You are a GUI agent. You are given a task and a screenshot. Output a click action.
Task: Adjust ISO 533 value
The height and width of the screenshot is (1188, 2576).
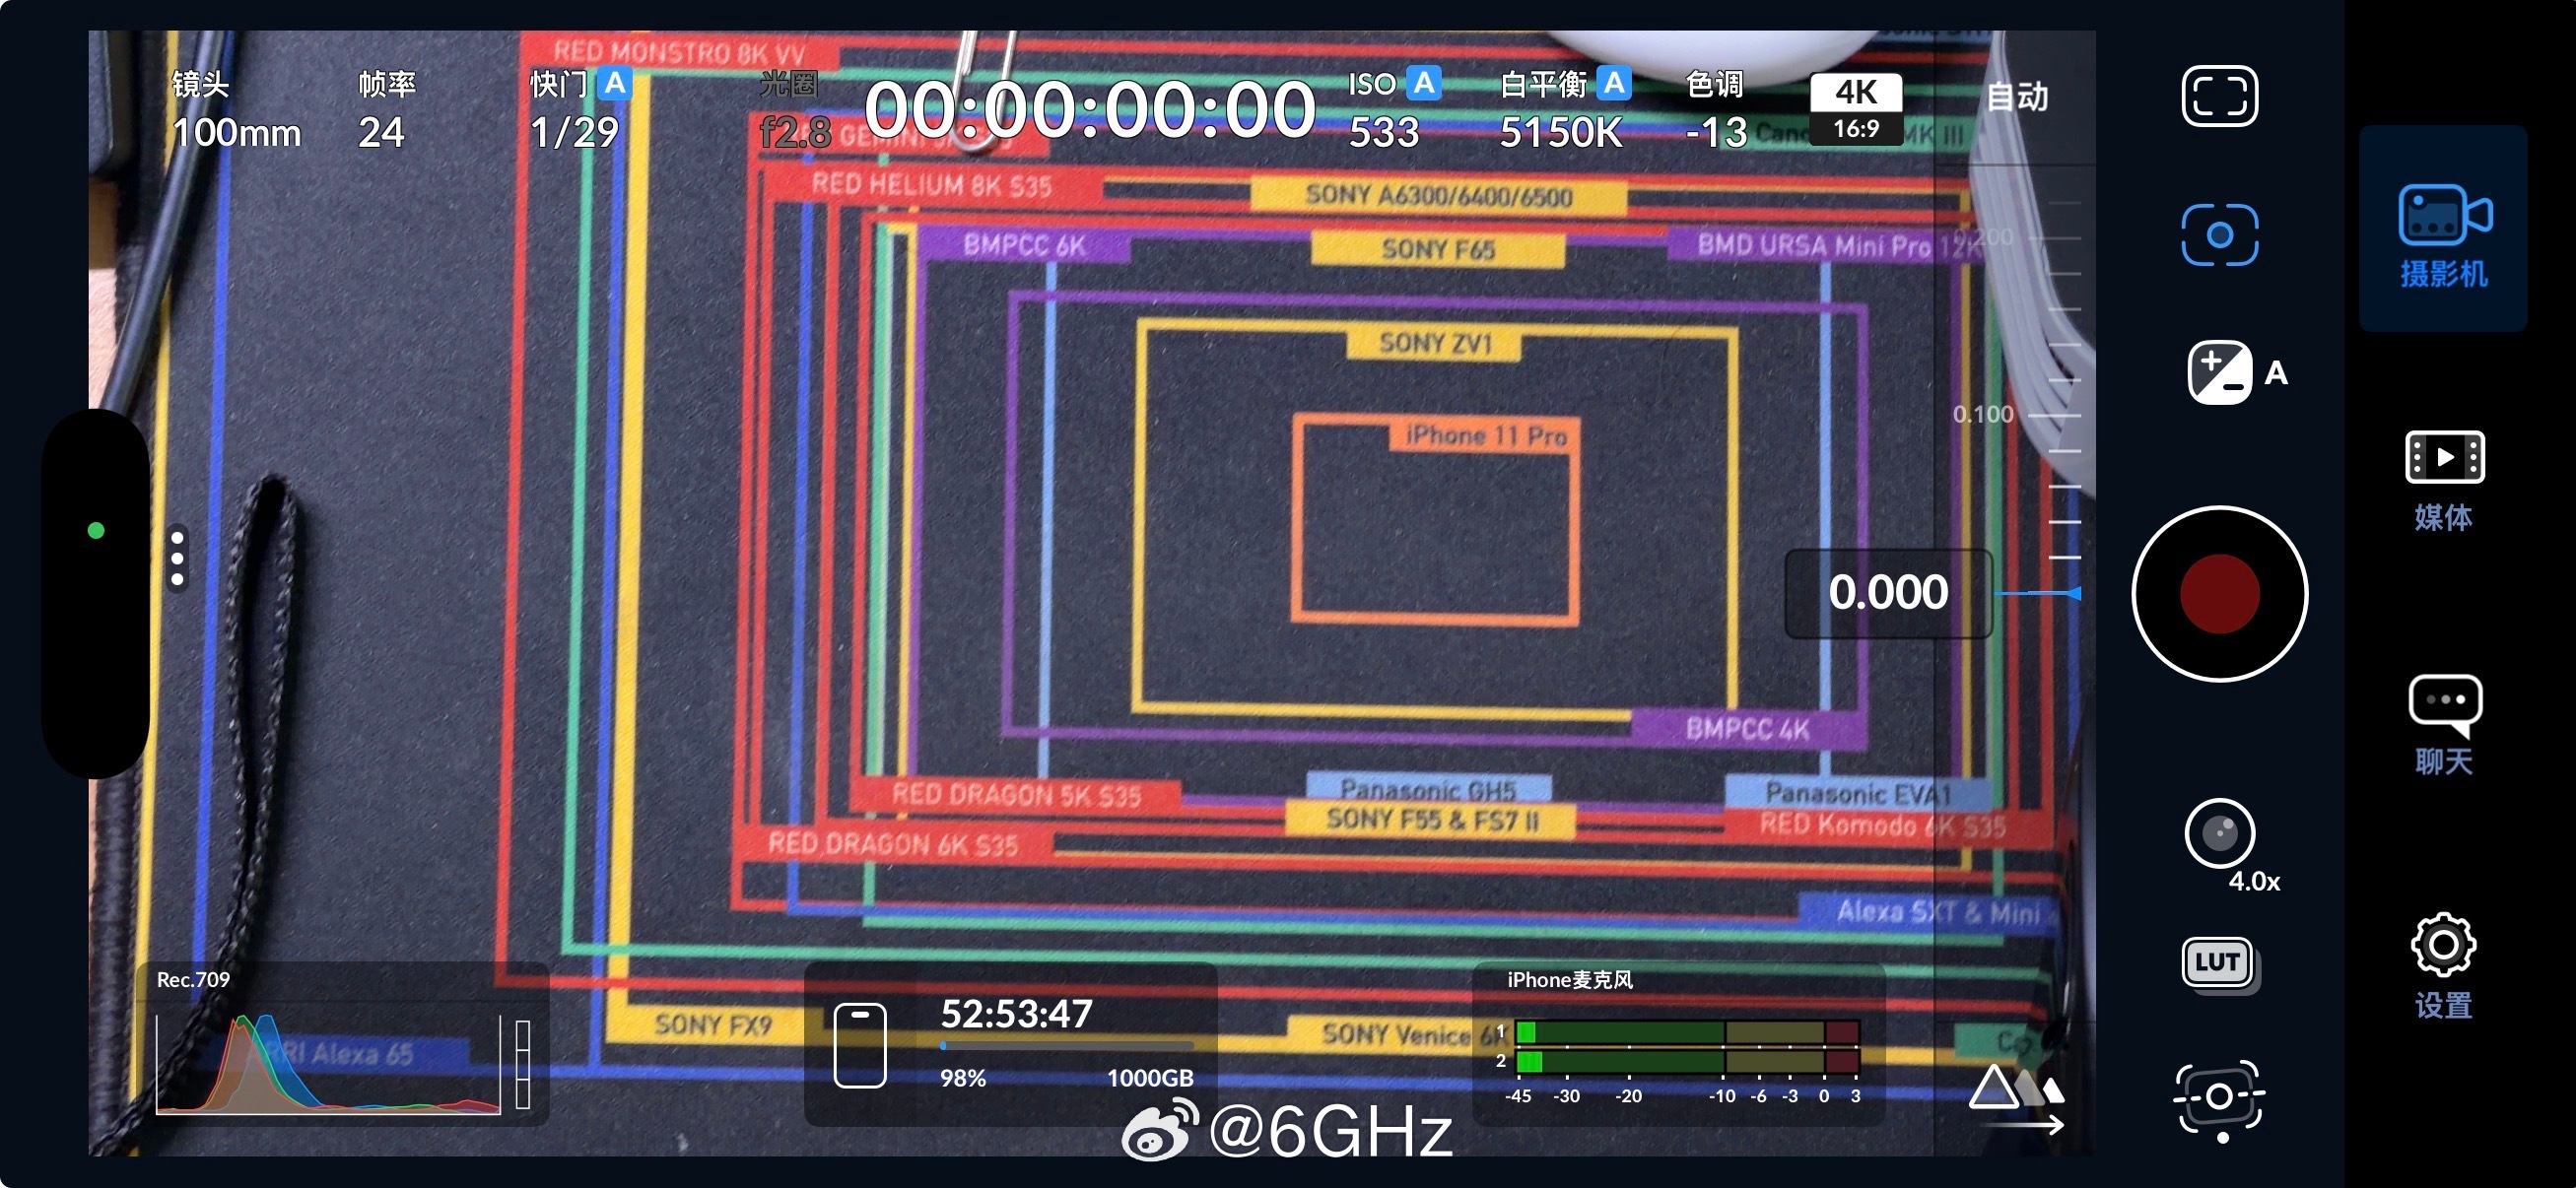point(1384,132)
